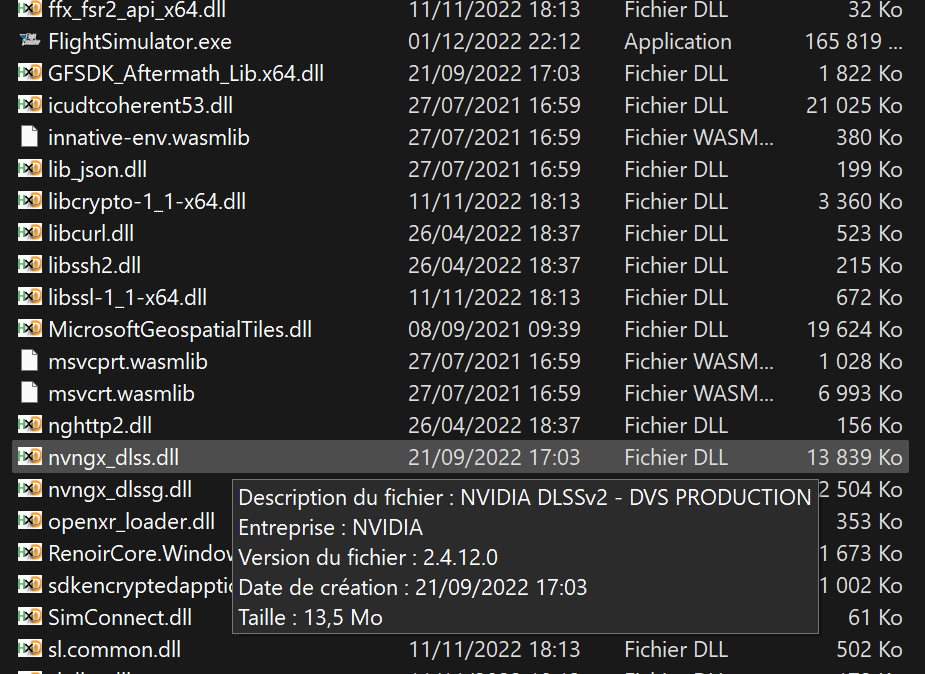The height and width of the screenshot is (674, 925).
Task: Click the DLL icon next to SimConnect.dll
Action: pos(29,618)
